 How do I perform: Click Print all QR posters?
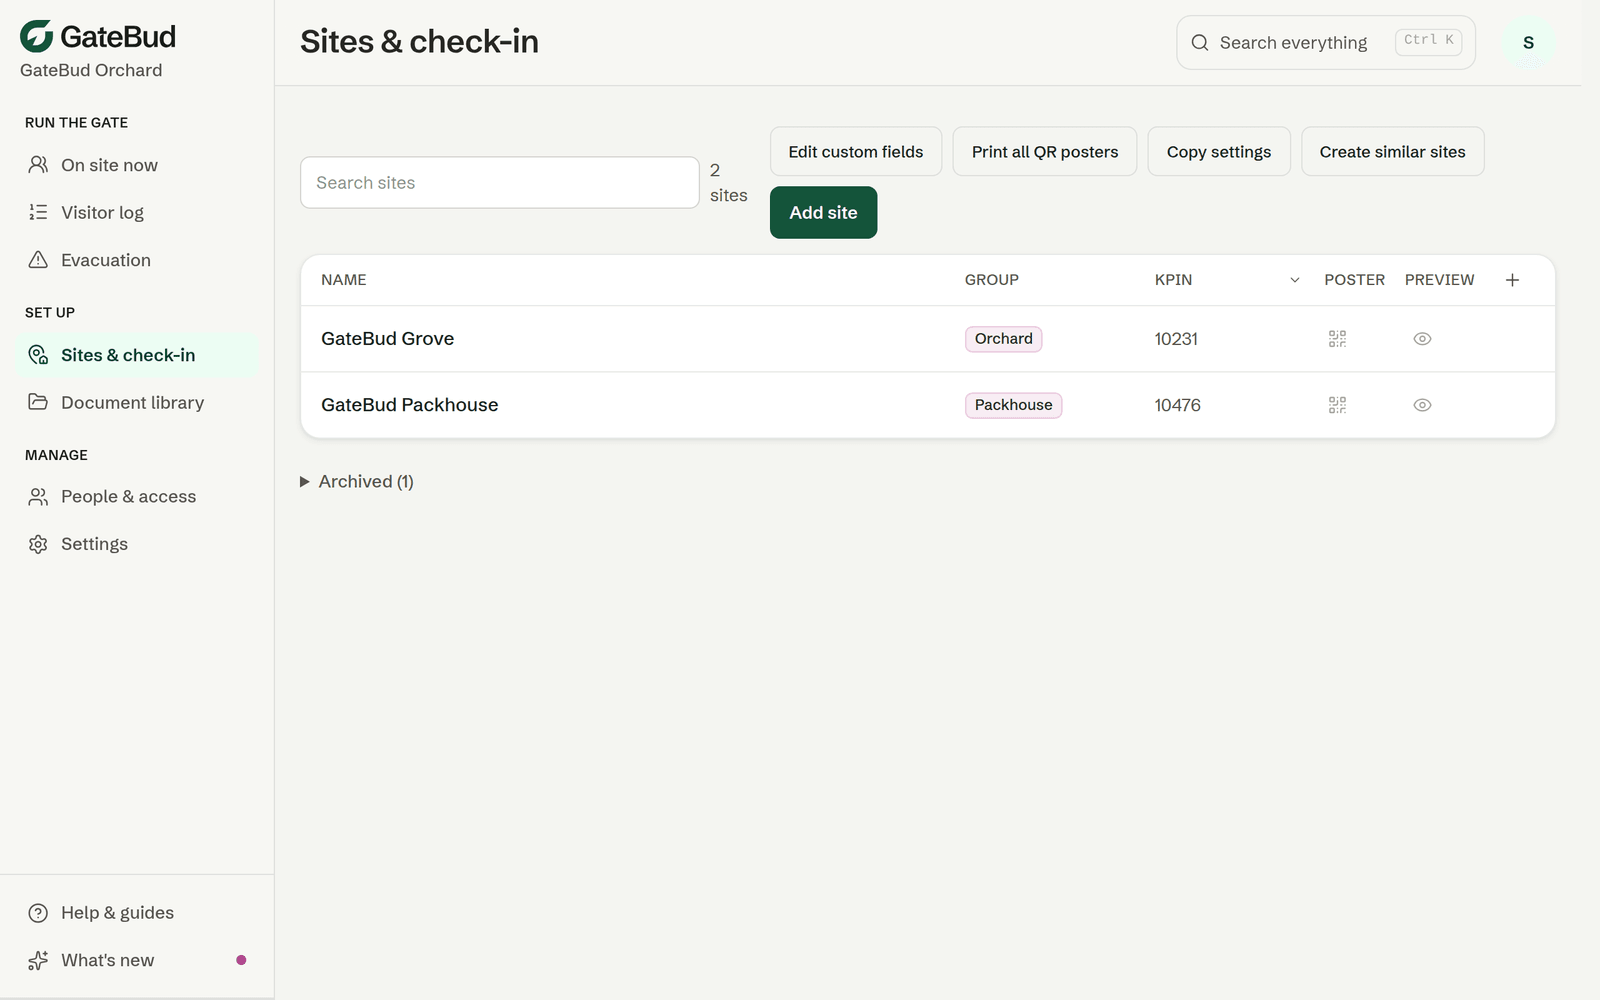click(x=1045, y=152)
